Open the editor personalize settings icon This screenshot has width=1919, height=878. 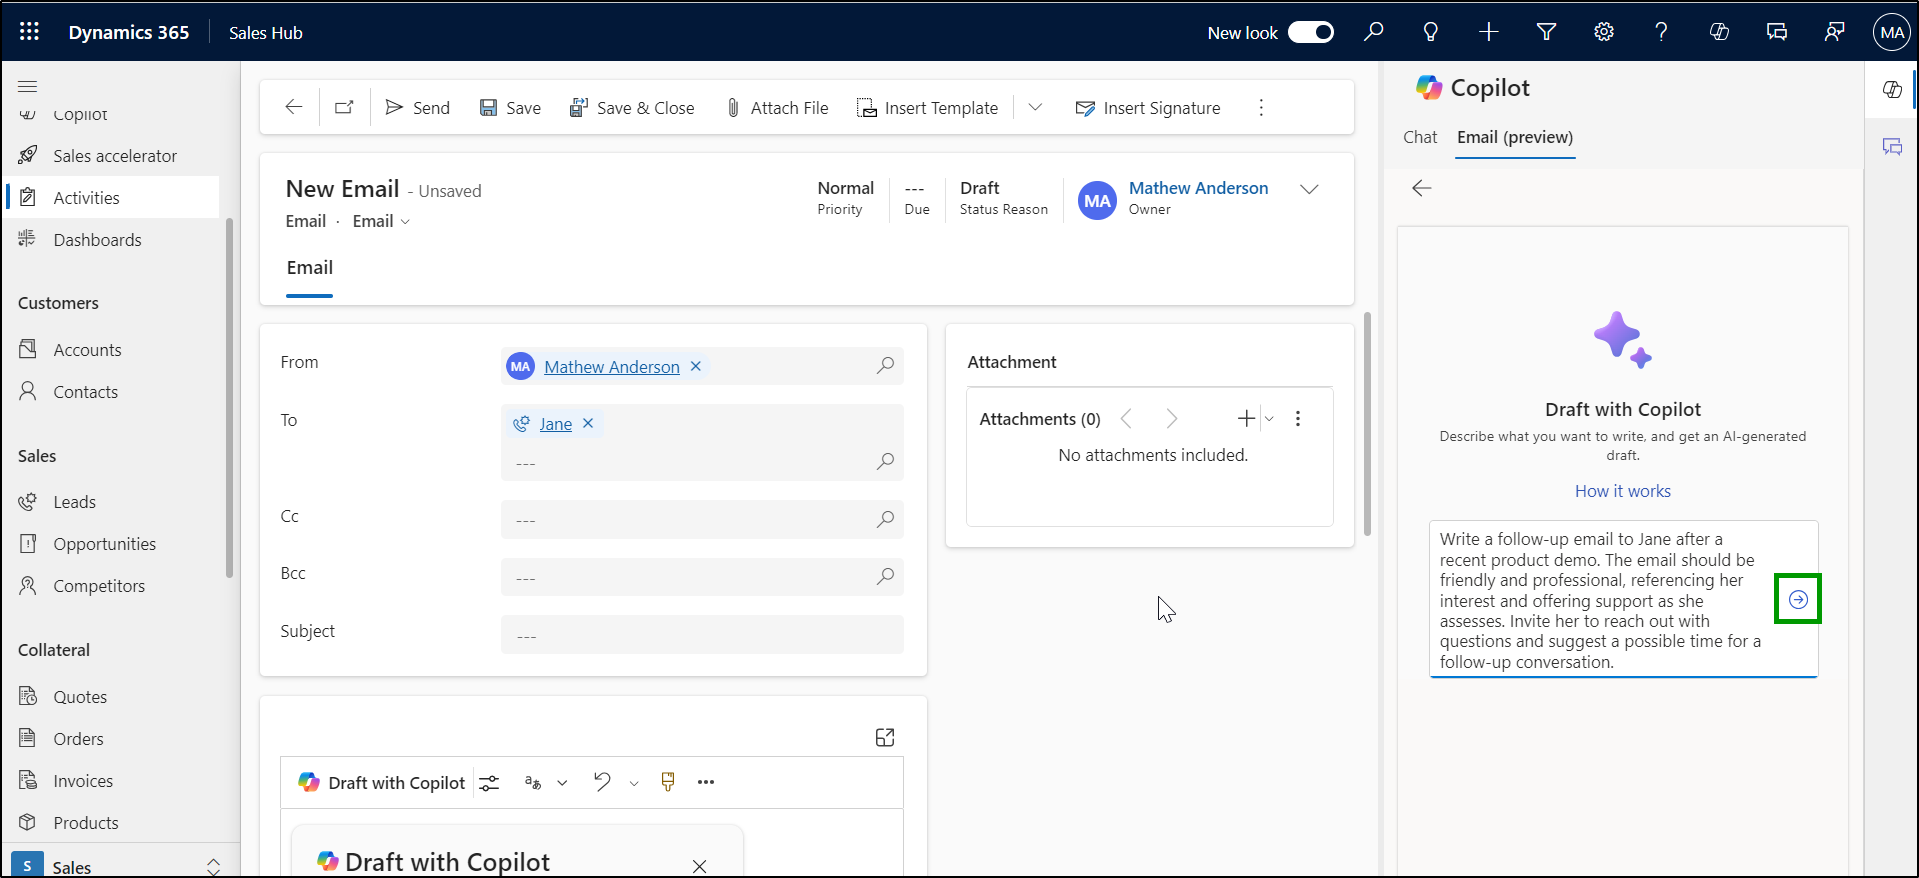489,783
